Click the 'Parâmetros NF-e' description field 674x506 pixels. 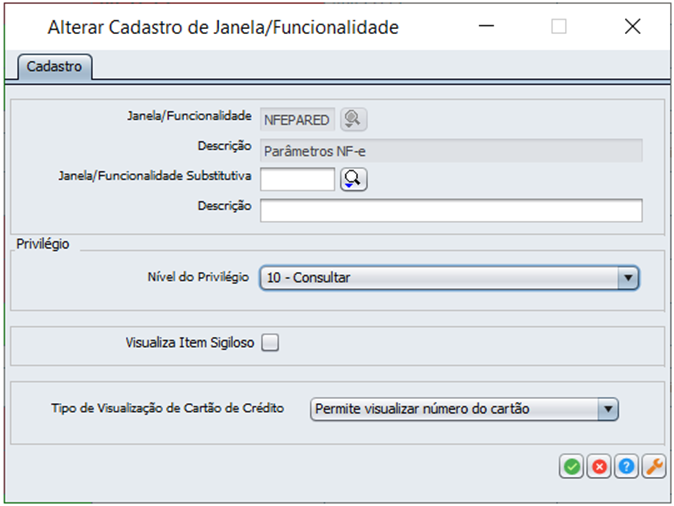(450, 151)
